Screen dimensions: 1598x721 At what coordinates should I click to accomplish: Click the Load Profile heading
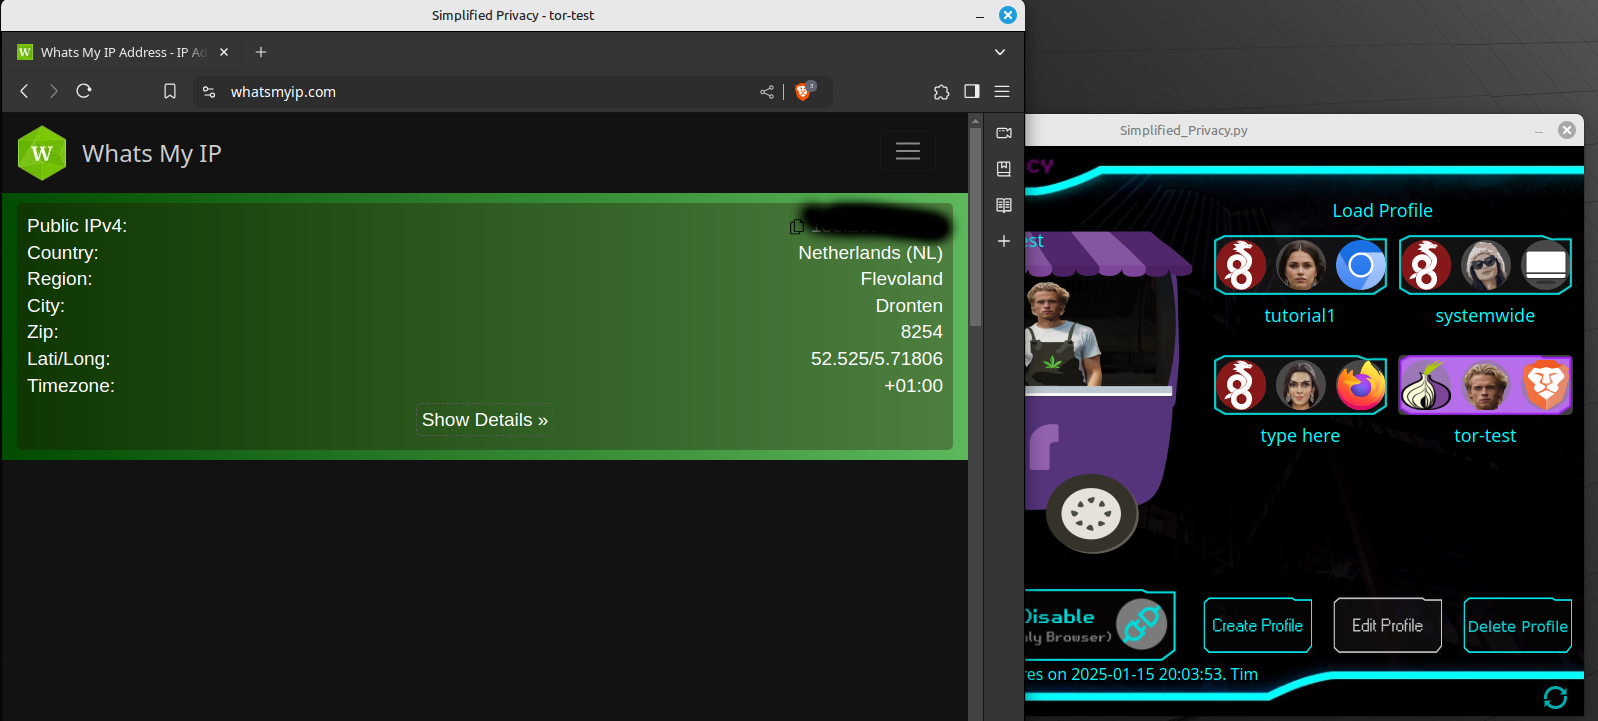point(1382,211)
